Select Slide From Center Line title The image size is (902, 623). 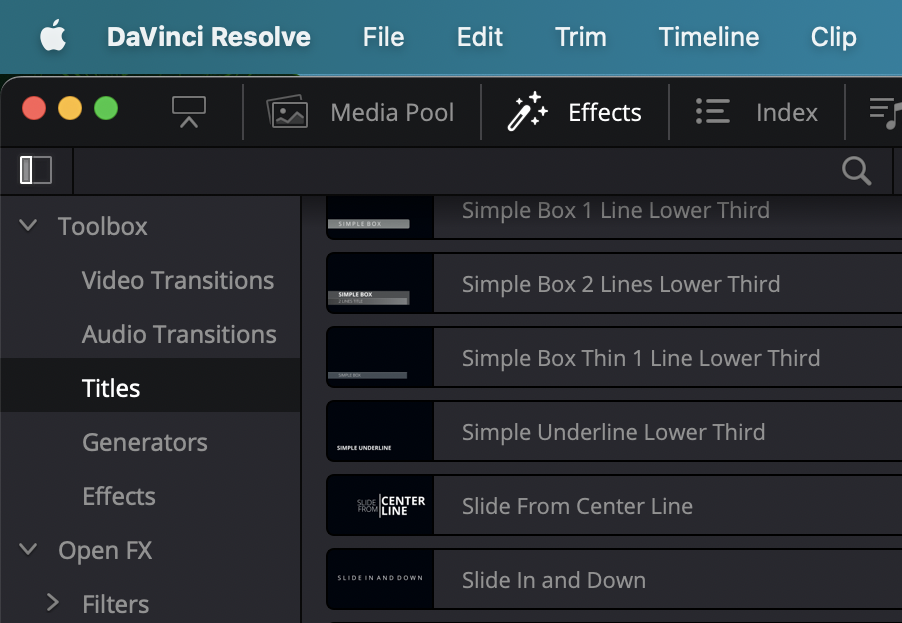pos(577,506)
